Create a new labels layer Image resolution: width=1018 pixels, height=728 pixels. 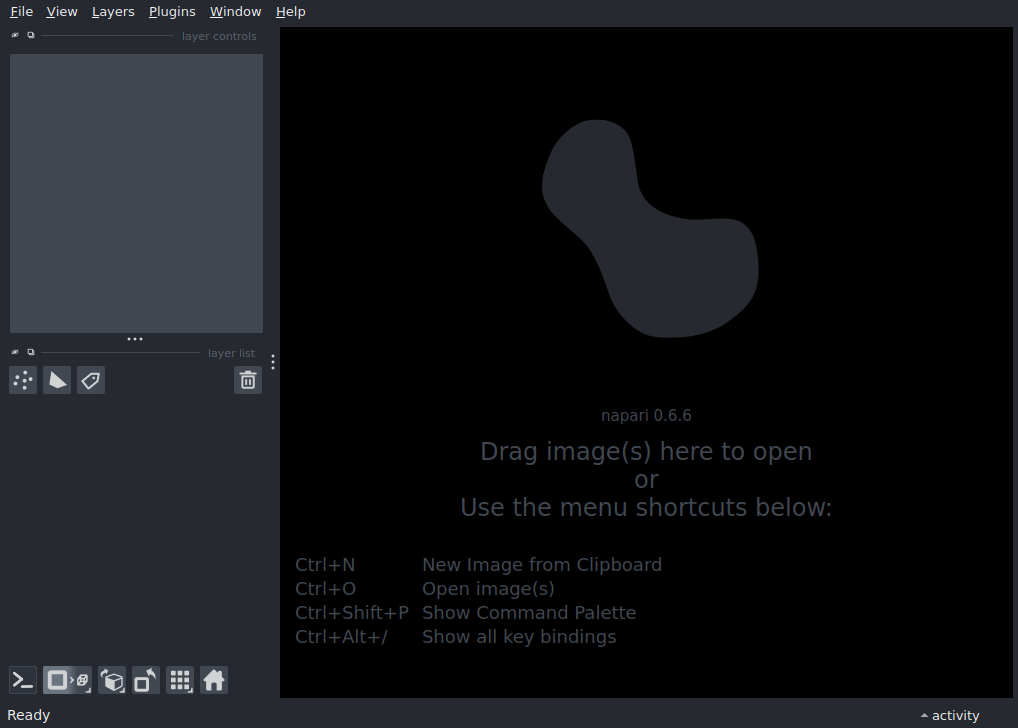[x=91, y=380]
